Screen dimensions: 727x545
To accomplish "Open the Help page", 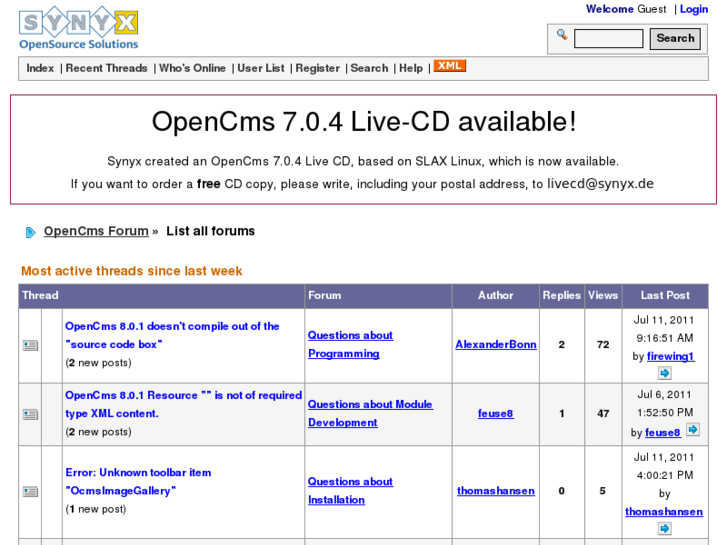I will 411,68.
